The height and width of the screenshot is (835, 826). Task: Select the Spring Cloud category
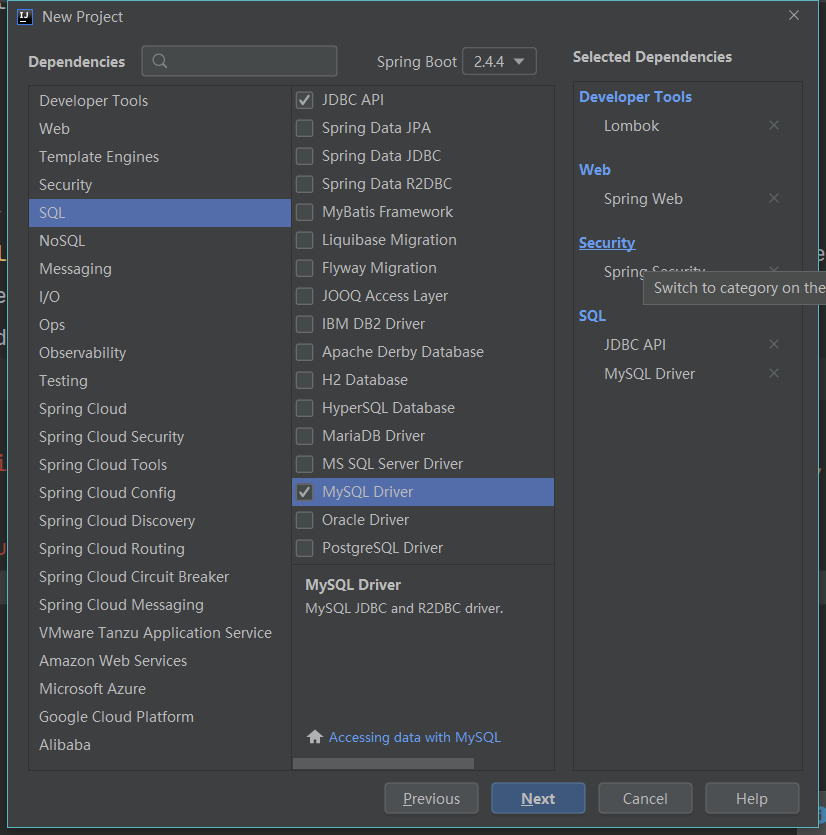160,409
